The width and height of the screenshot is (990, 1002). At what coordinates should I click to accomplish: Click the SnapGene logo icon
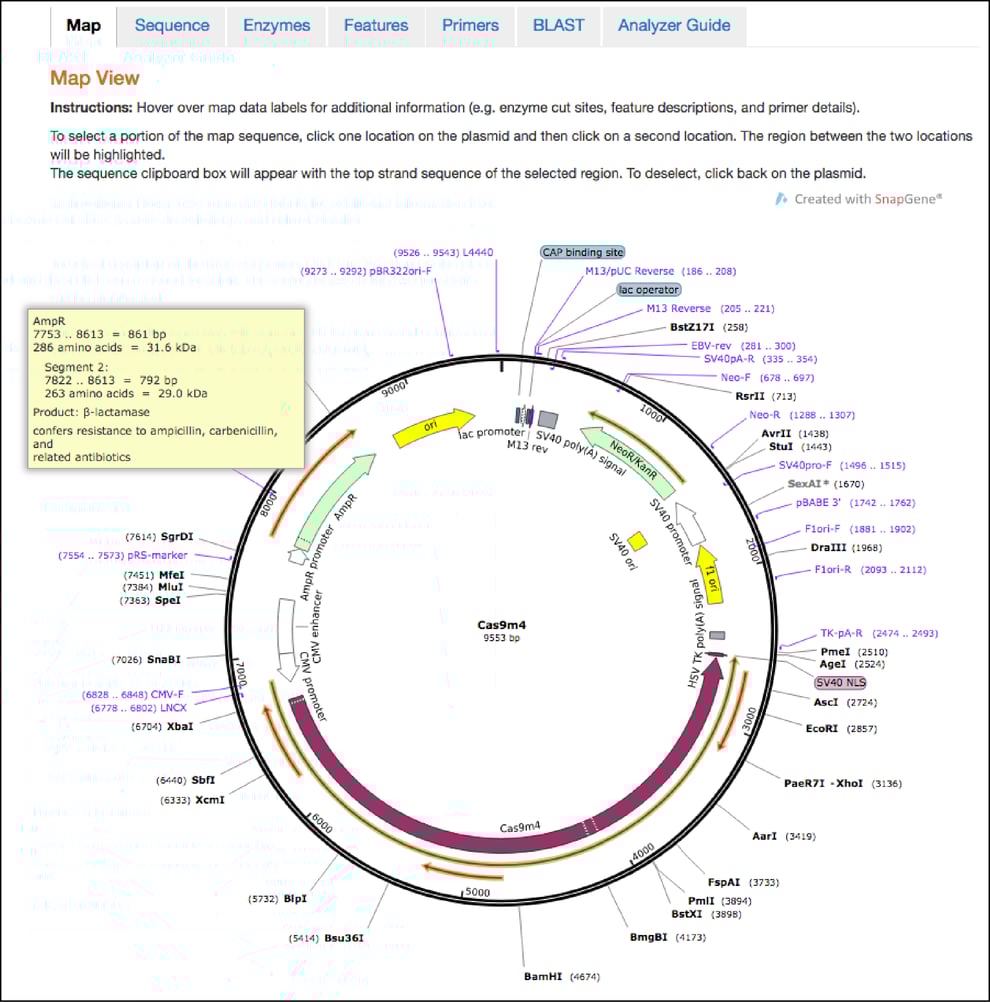coord(780,199)
